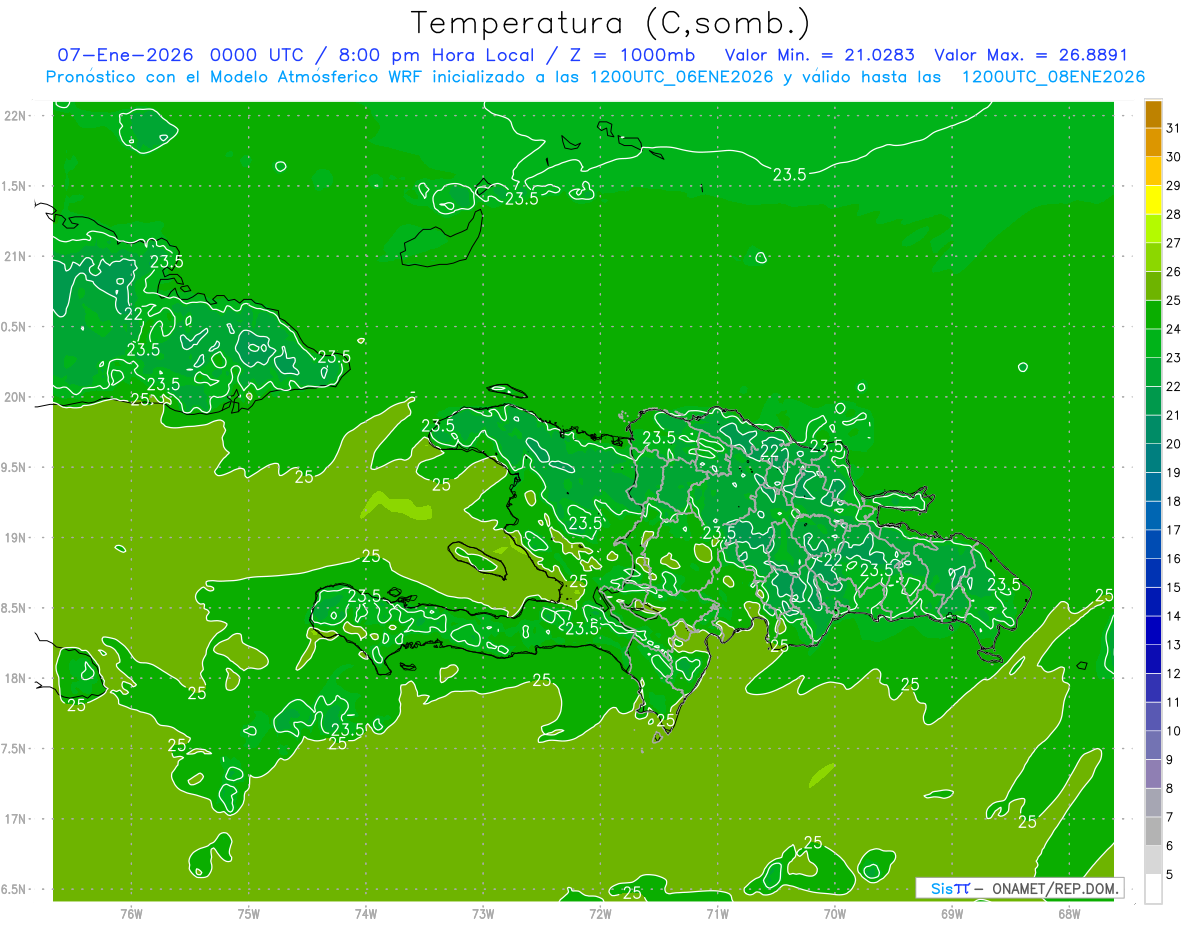Click the "18N" latitude label
The height and width of the screenshot is (927, 1200).
point(16,679)
